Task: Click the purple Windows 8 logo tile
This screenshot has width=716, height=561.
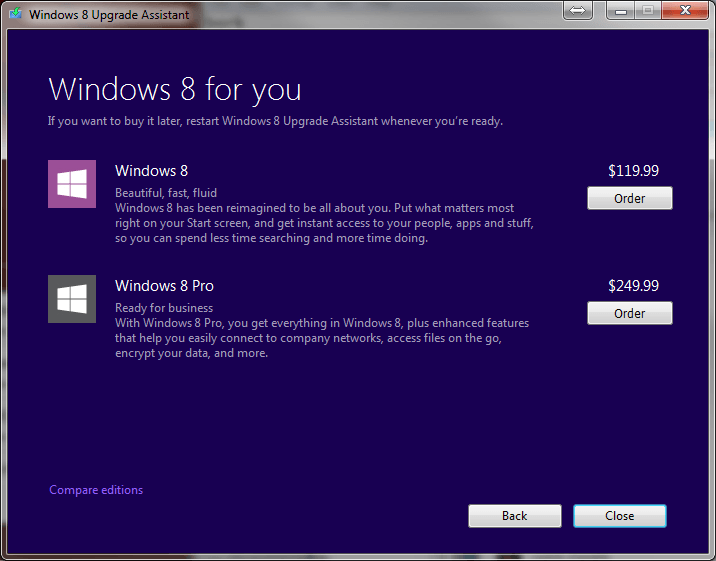Action: click(x=72, y=184)
